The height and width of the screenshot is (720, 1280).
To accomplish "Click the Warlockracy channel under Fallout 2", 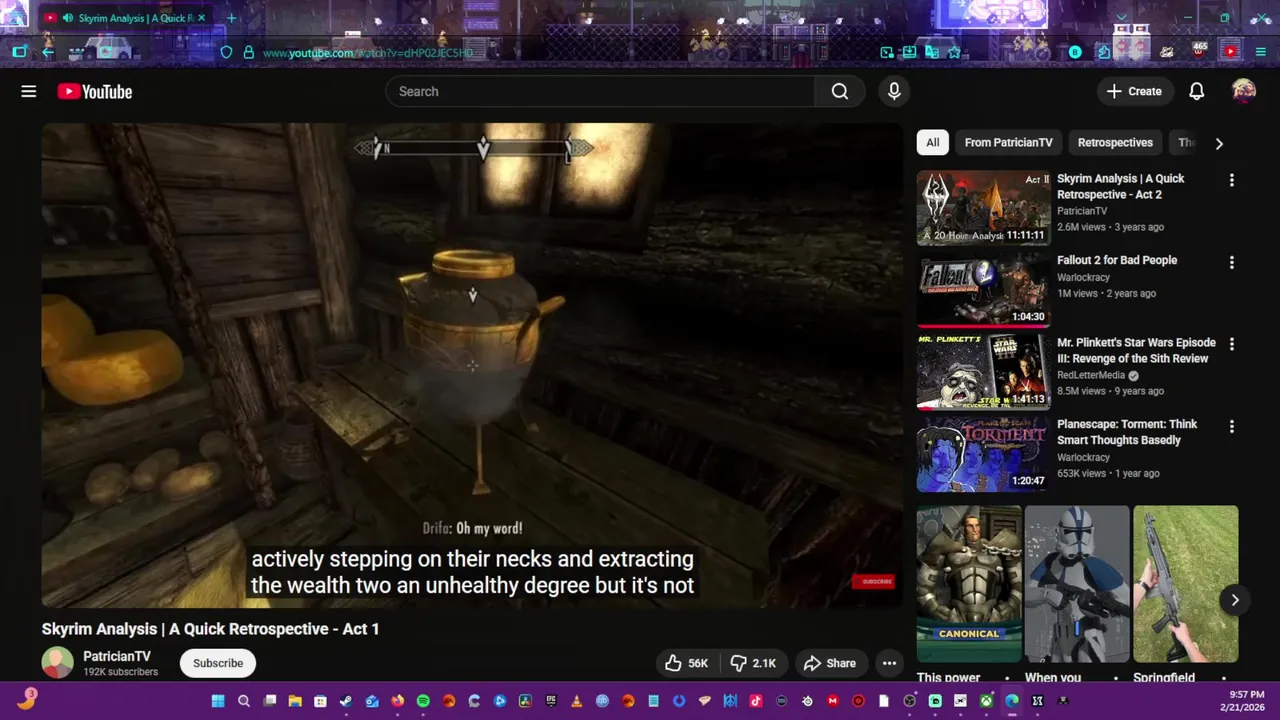I will click(x=1084, y=278).
